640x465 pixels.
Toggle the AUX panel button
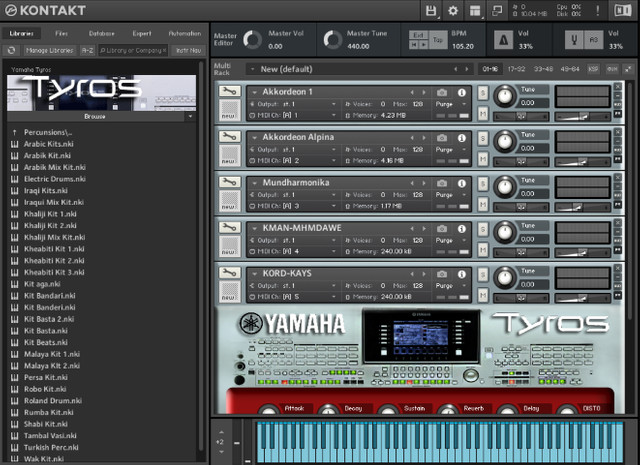click(612, 69)
